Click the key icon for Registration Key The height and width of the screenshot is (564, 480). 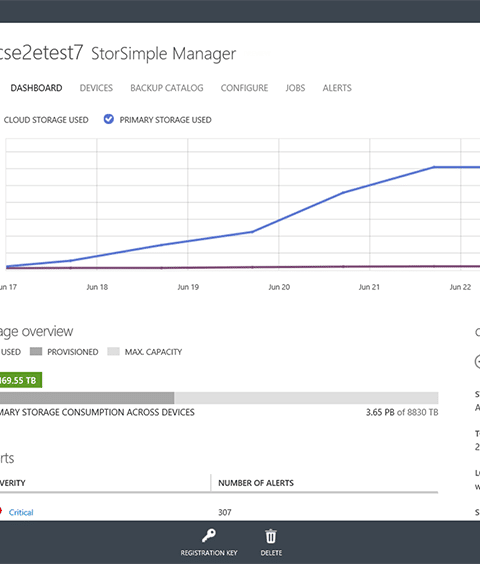click(x=209, y=536)
